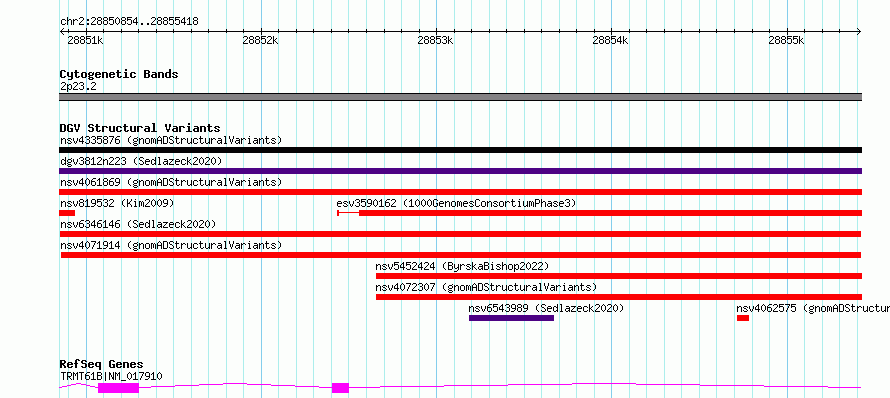Click the 2p23.2 gray cytogenetic band

[460, 97]
